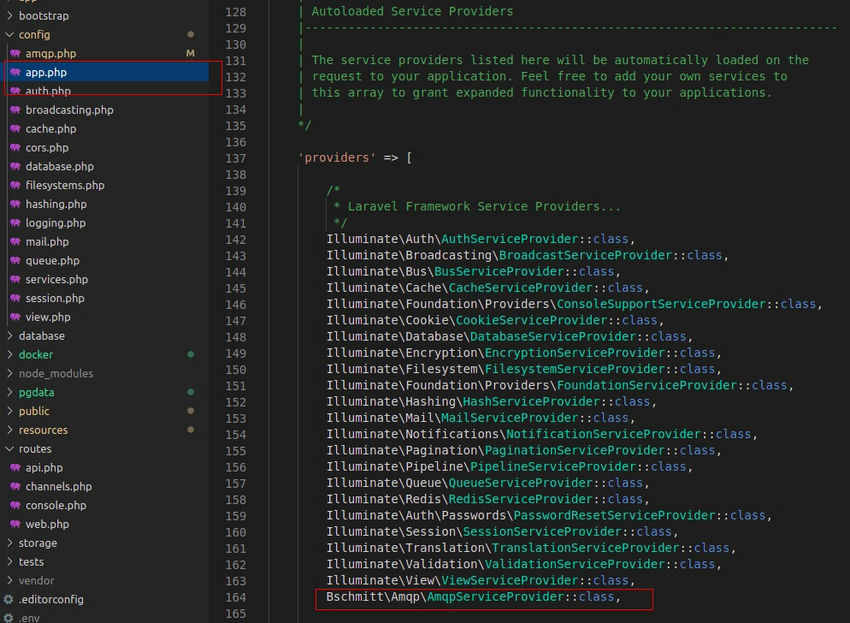The image size is (850, 623).
Task: Open auth.php in the config folder
Action: tap(48, 91)
